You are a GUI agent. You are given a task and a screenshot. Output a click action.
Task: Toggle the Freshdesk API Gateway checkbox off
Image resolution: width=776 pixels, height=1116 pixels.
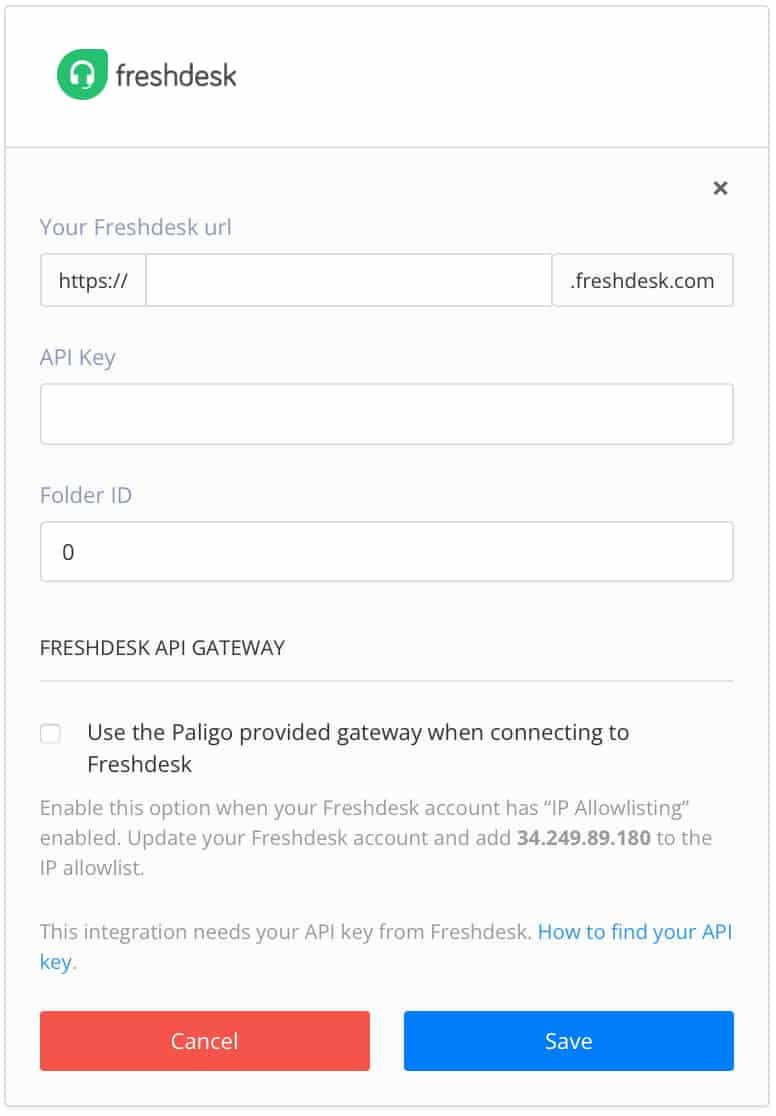coord(50,733)
